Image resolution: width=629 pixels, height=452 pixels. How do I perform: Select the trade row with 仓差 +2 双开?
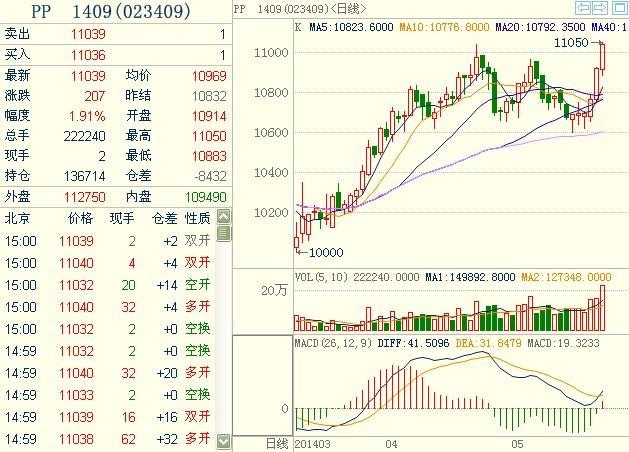(x=108, y=241)
